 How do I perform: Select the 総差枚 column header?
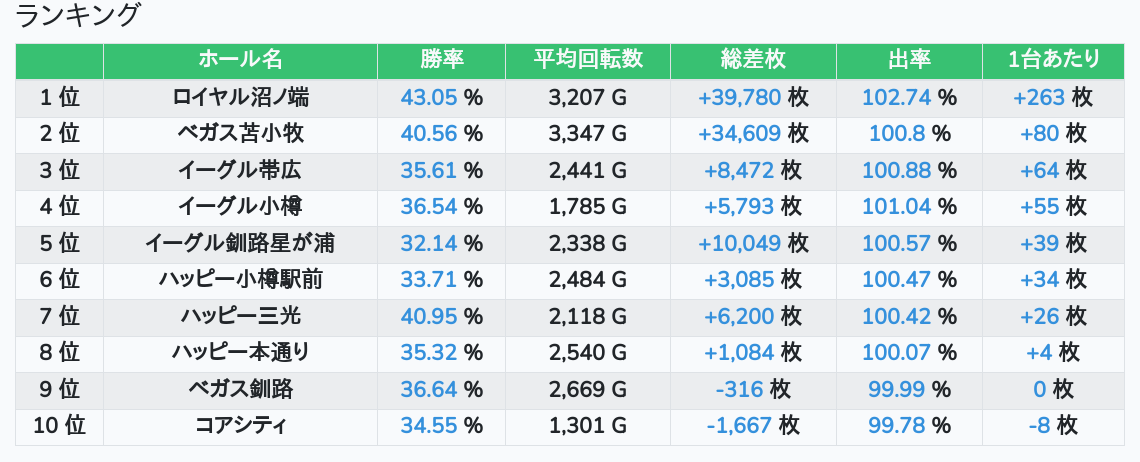pos(753,60)
